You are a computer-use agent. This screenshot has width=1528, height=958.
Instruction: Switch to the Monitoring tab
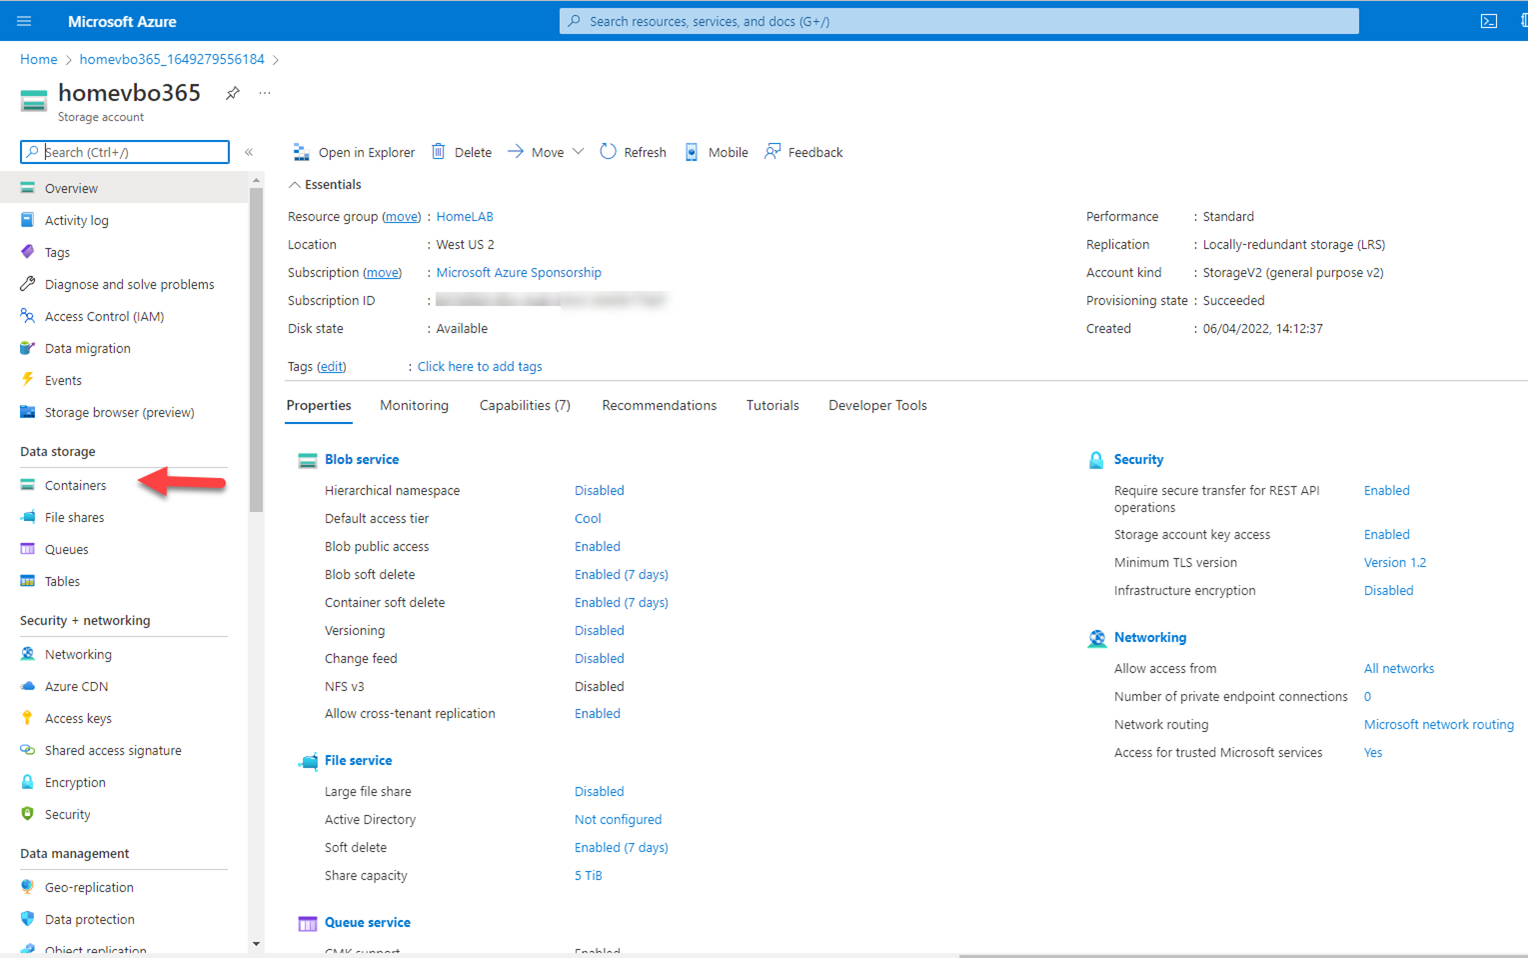click(x=414, y=405)
